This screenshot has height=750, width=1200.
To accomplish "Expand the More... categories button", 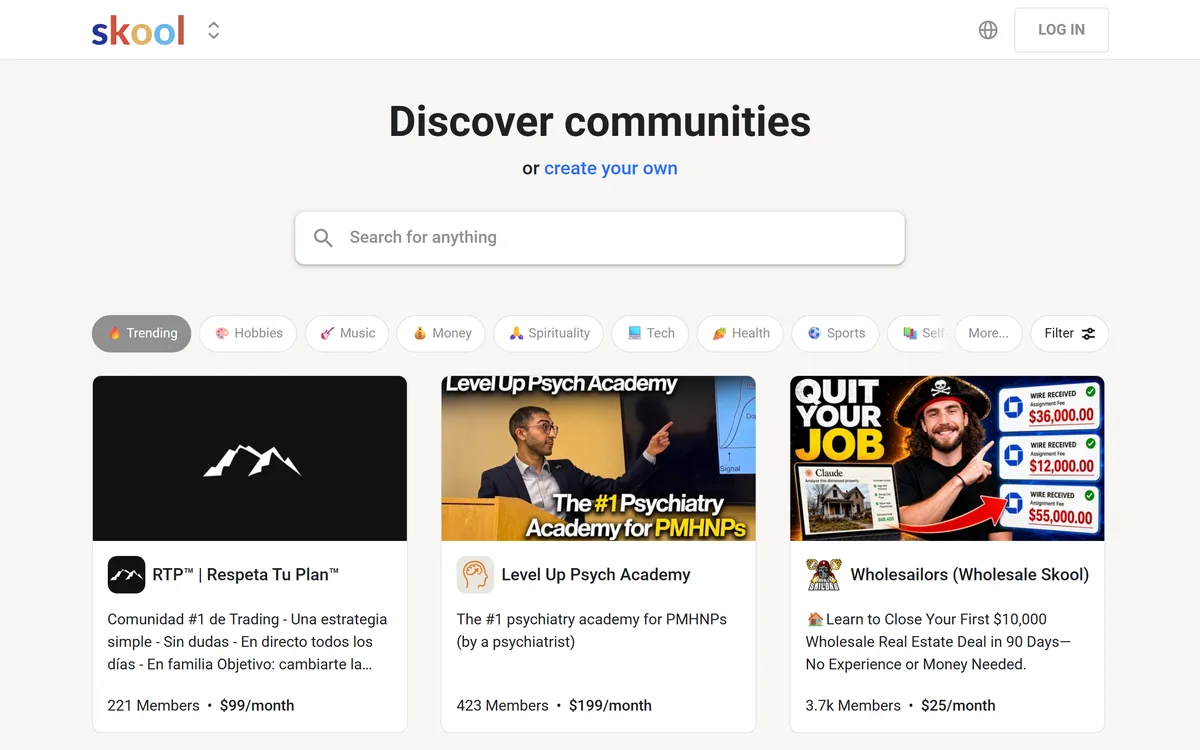I will [x=988, y=333].
